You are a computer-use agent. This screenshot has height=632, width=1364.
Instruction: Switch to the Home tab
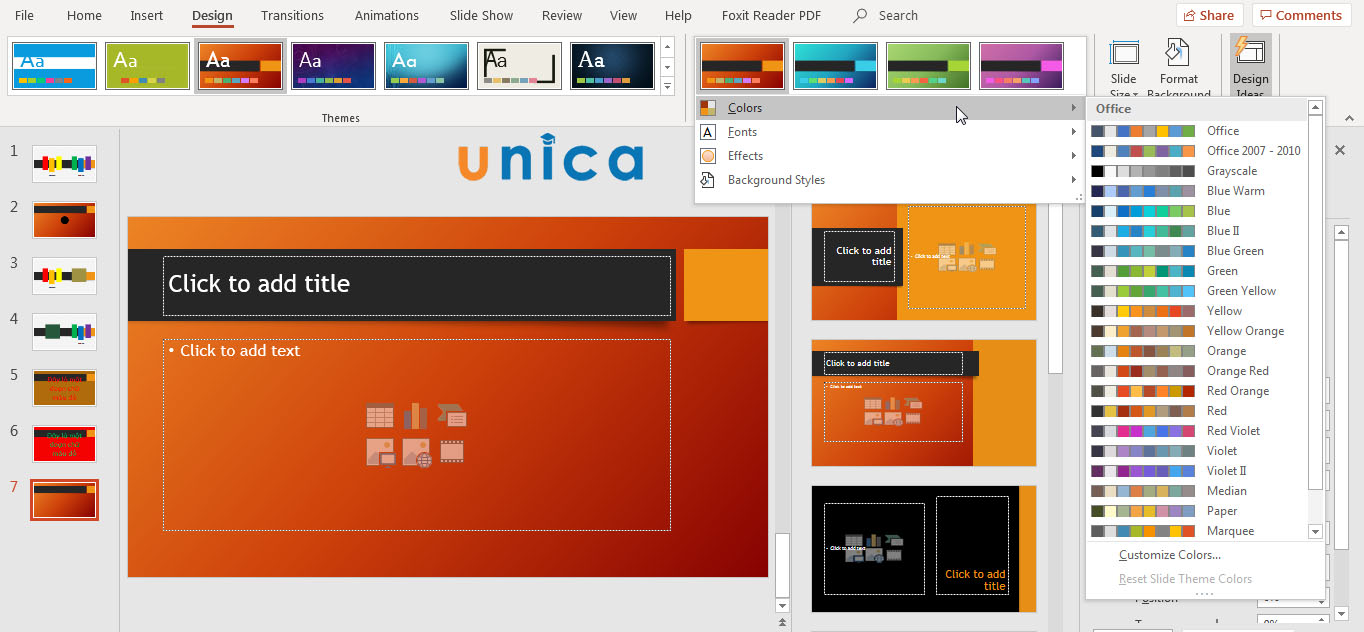point(84,16)
